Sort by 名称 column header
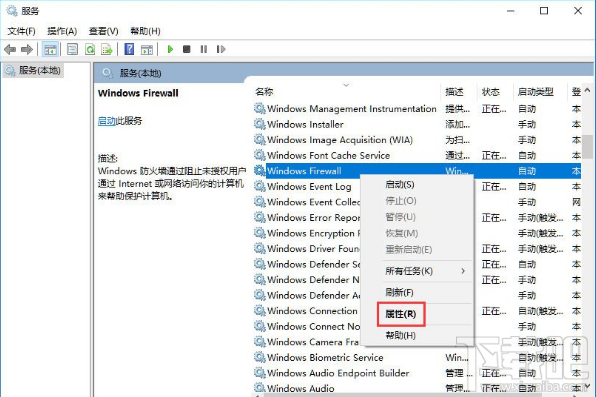The height and width of the screenshot is (397, 596). tap(265, 92)
